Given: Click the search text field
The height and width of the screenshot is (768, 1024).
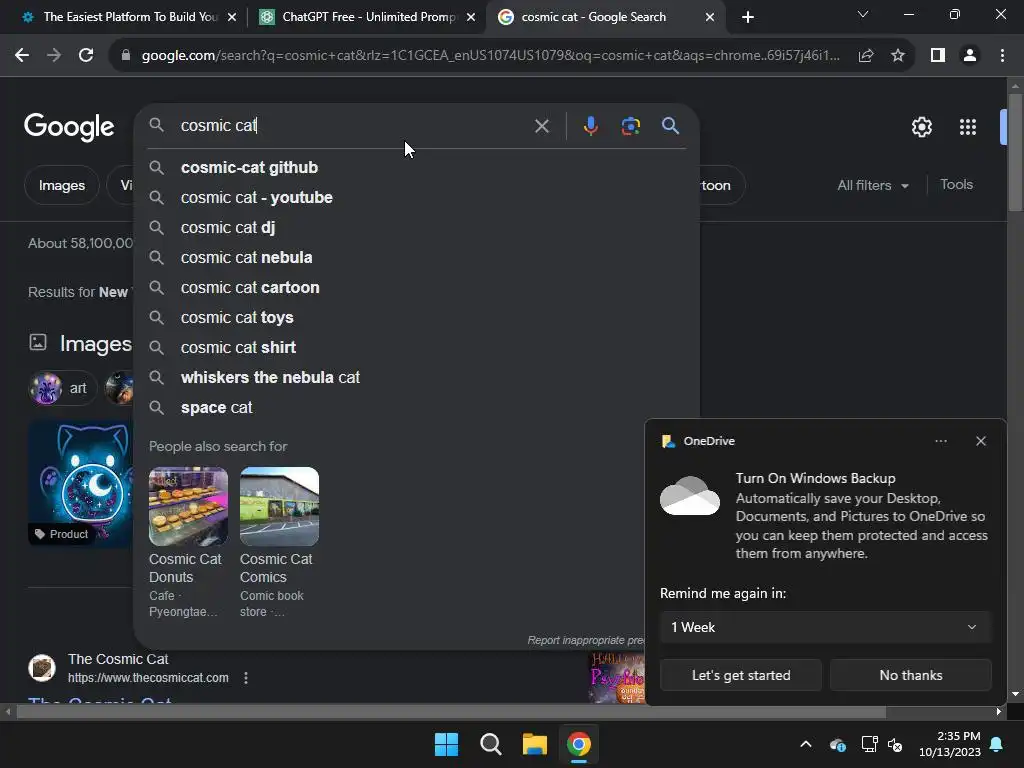Looking at the screenshot, I should (x=353, y=125).
